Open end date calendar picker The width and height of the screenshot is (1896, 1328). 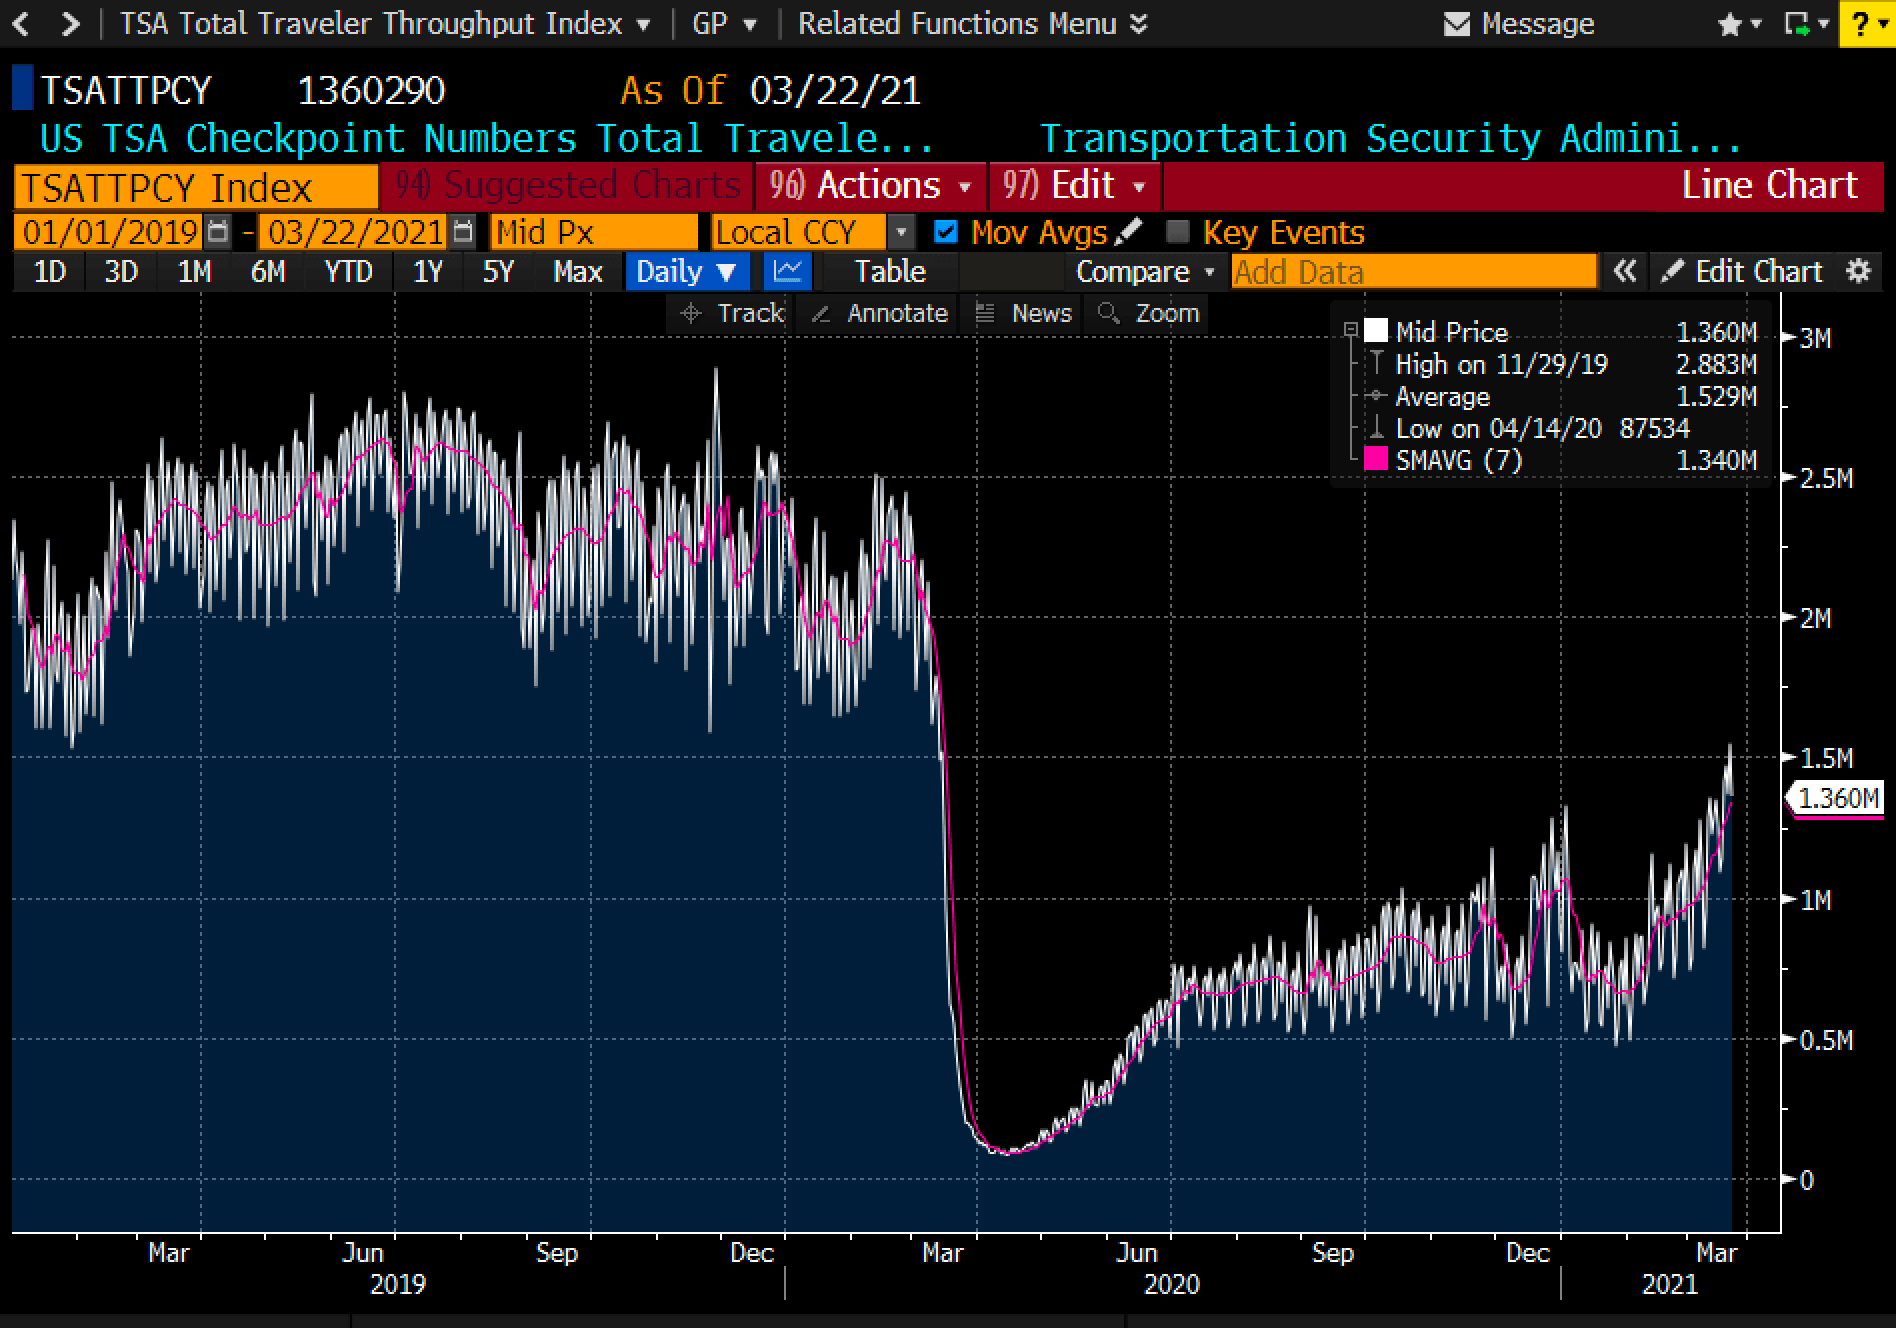click(x=462, y=232)
